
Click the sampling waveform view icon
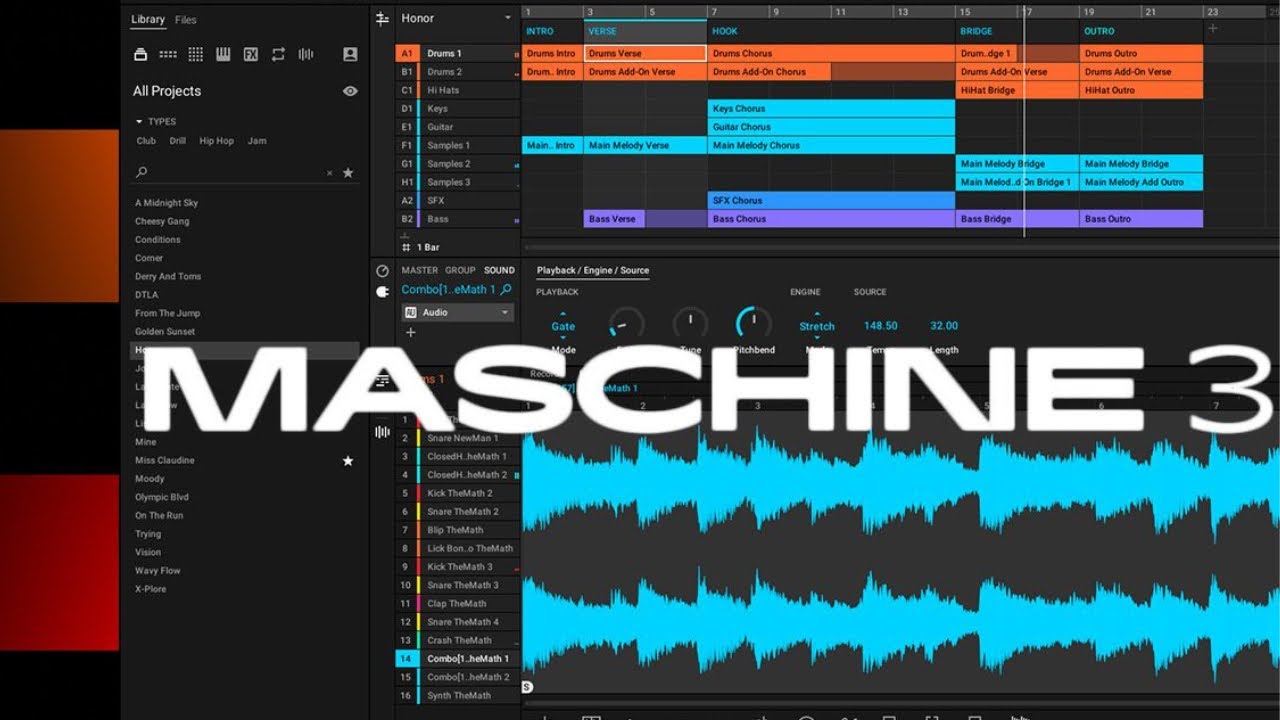tap(382, 432)
